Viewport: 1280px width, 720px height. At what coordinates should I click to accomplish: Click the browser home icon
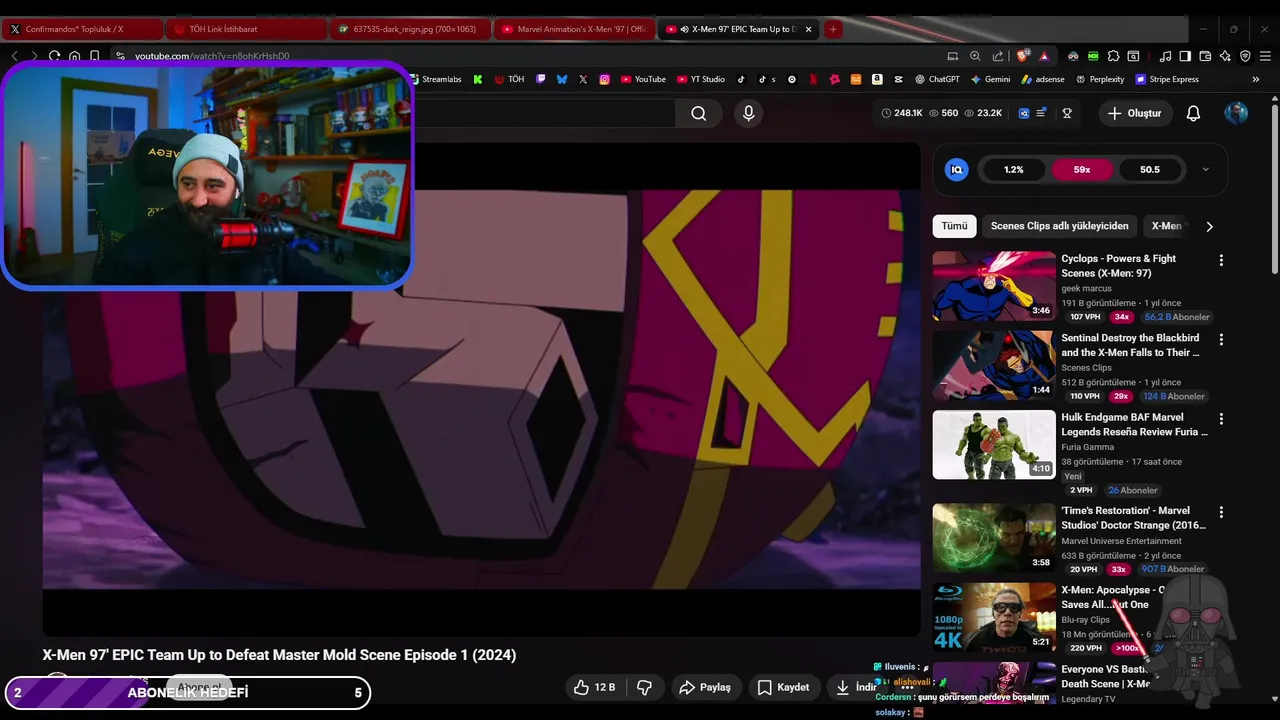[74, 56]
